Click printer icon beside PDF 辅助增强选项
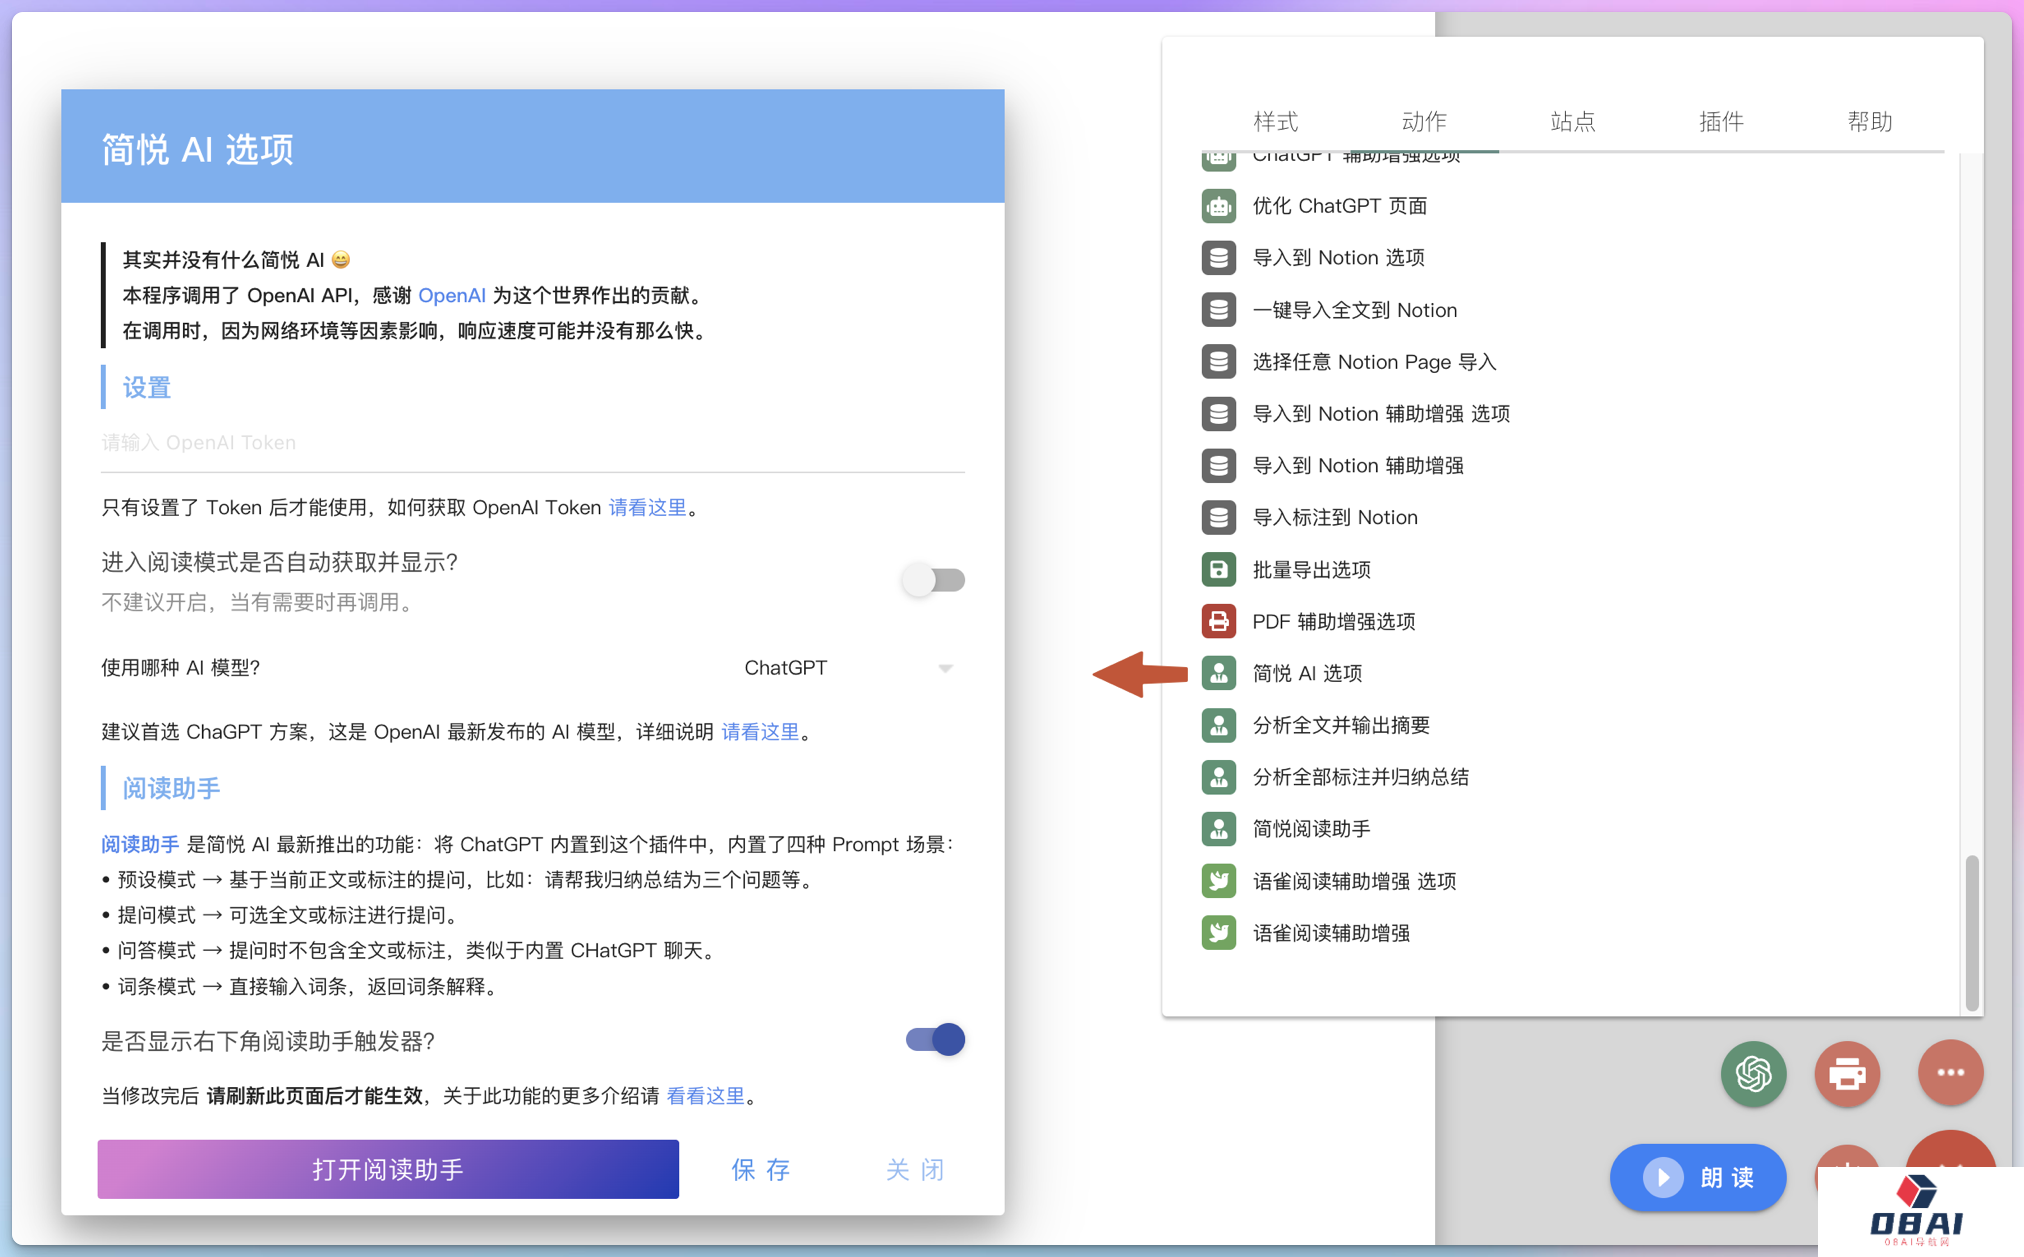The height and width of the screenshot is (1257, 2024). [x=1218, y=622]
